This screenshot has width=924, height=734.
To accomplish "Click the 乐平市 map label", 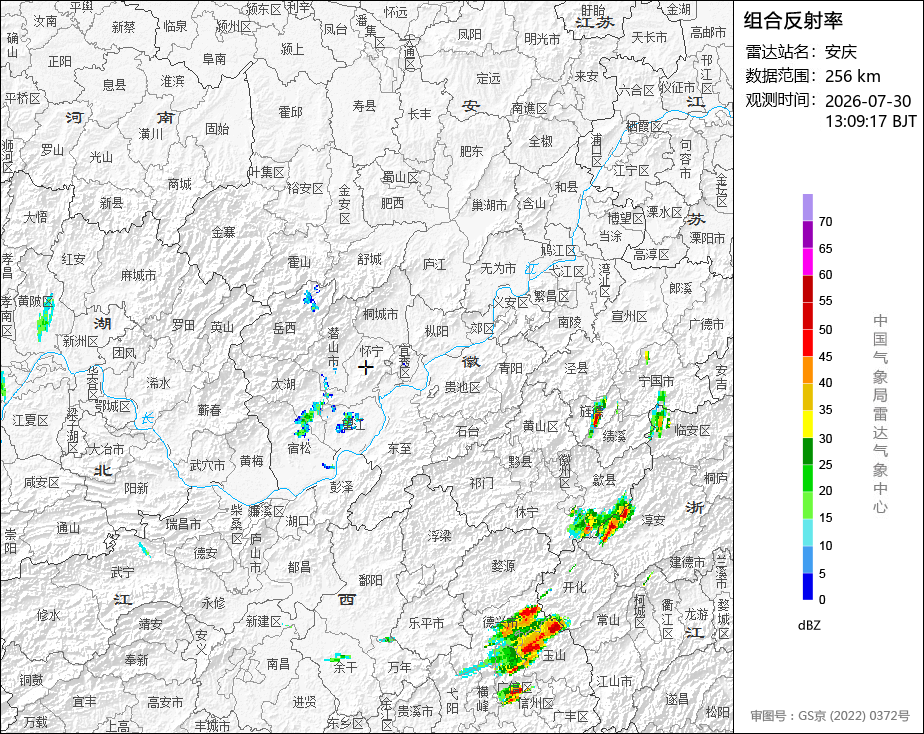I will 426,623.
